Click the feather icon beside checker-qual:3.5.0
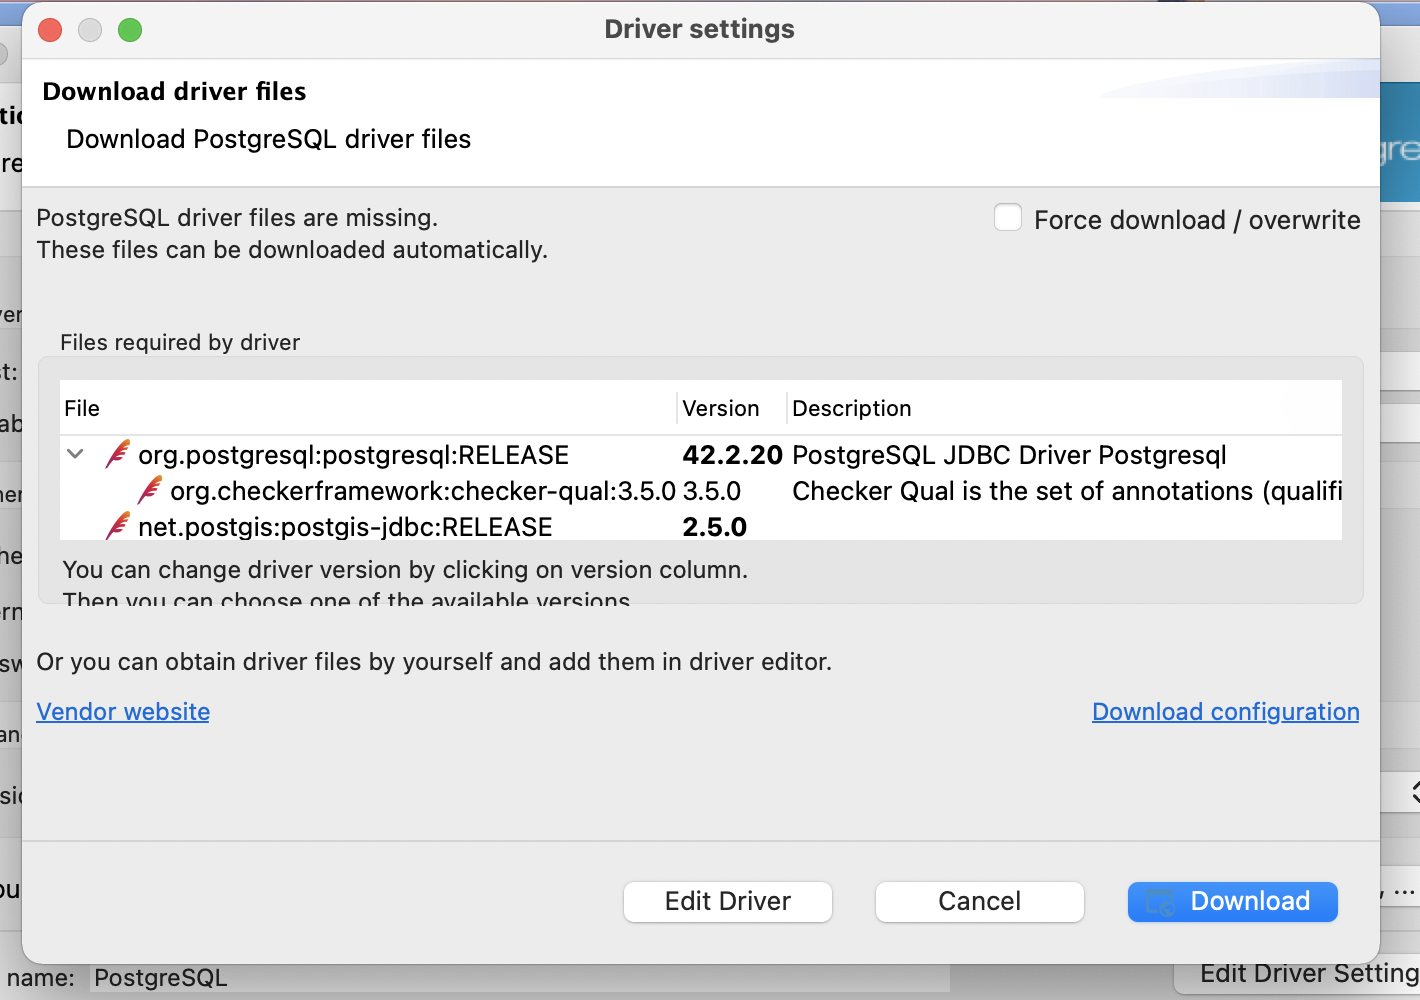 150,490
